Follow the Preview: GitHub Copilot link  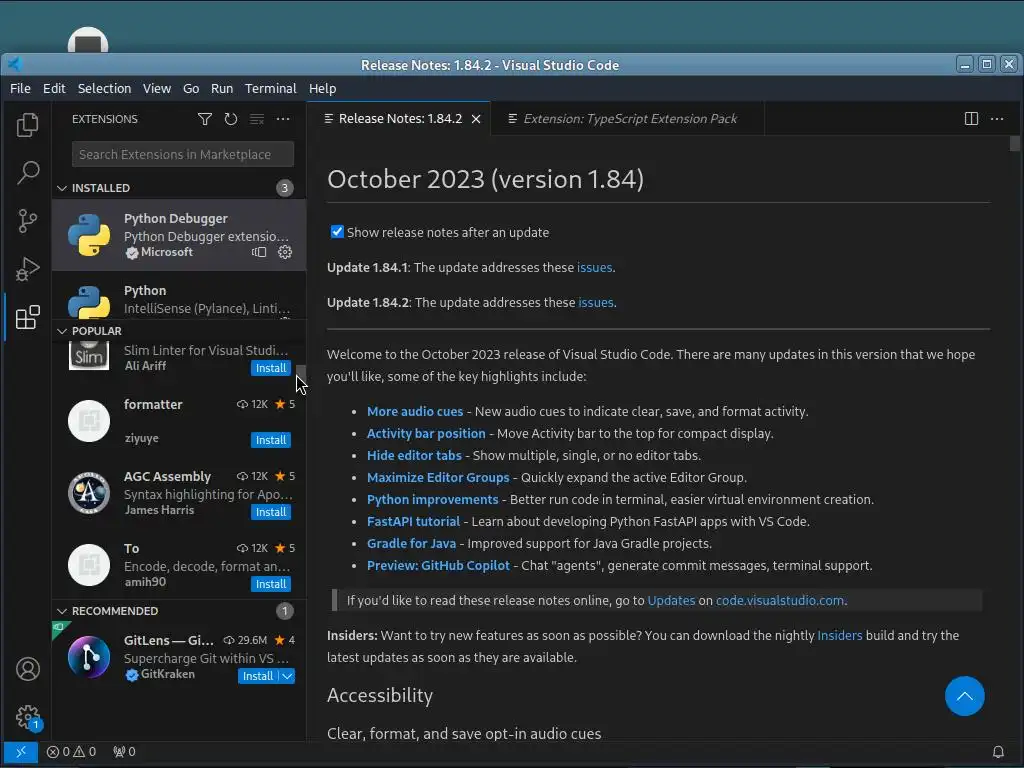[x=438, y=566]
